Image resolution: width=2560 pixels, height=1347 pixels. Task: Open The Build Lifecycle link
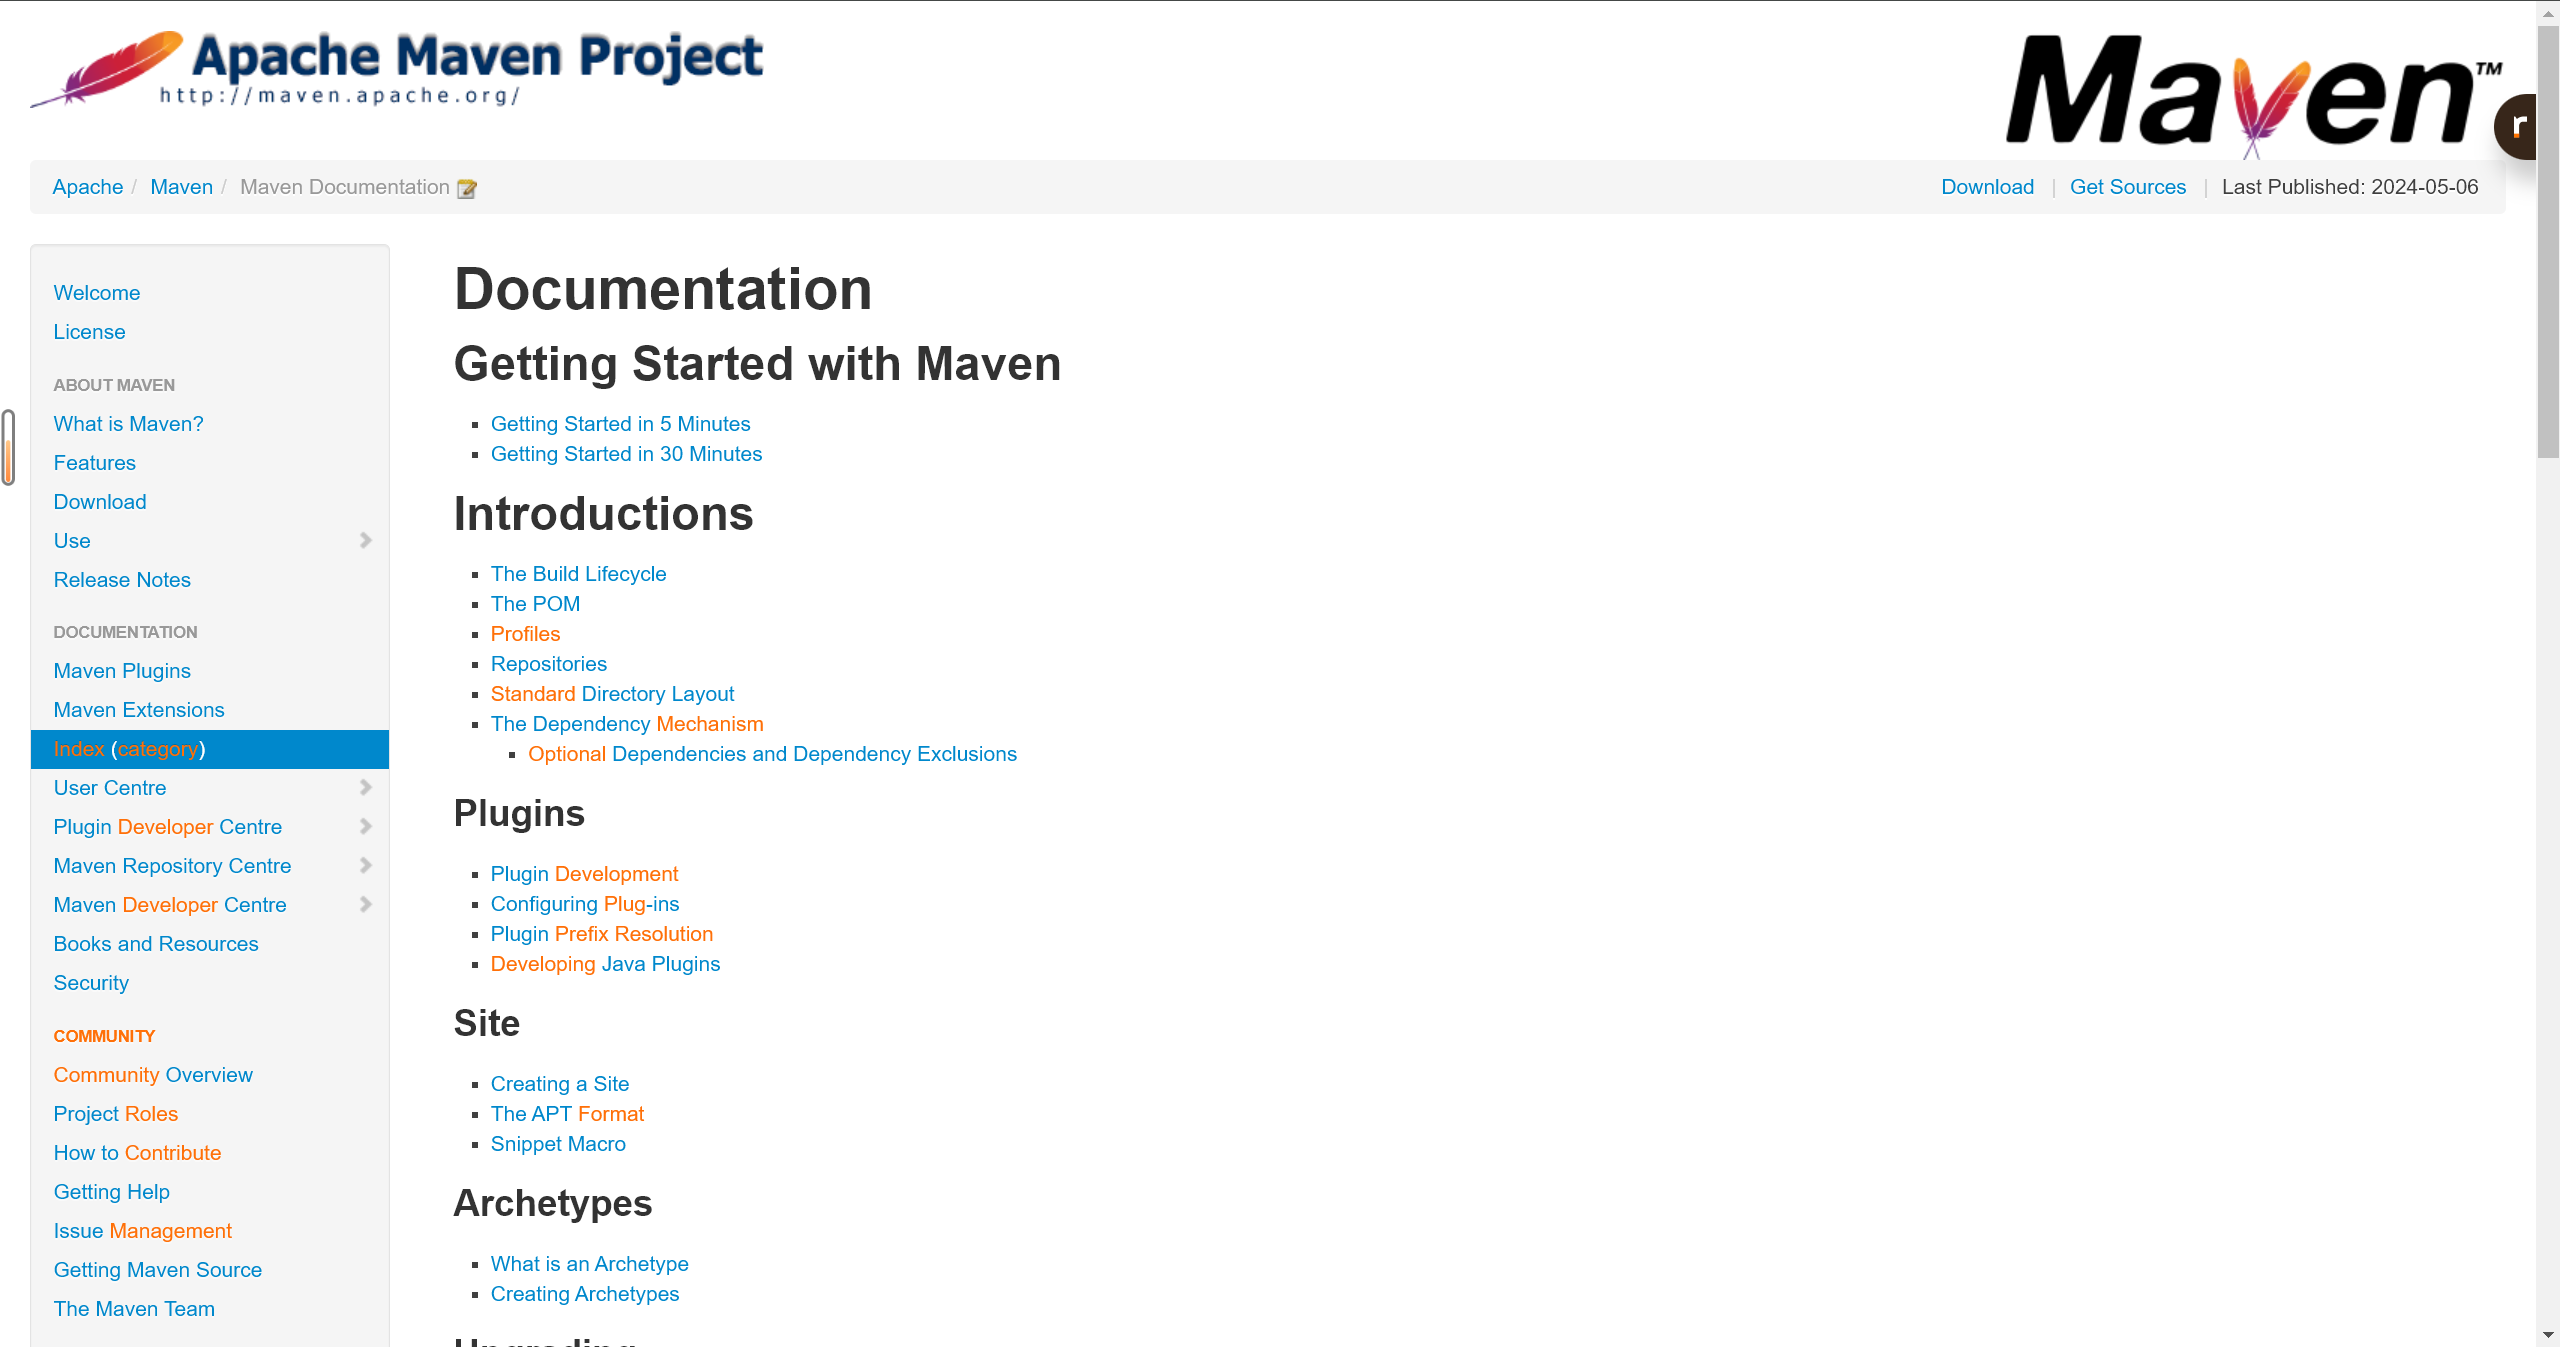(578, 574)
